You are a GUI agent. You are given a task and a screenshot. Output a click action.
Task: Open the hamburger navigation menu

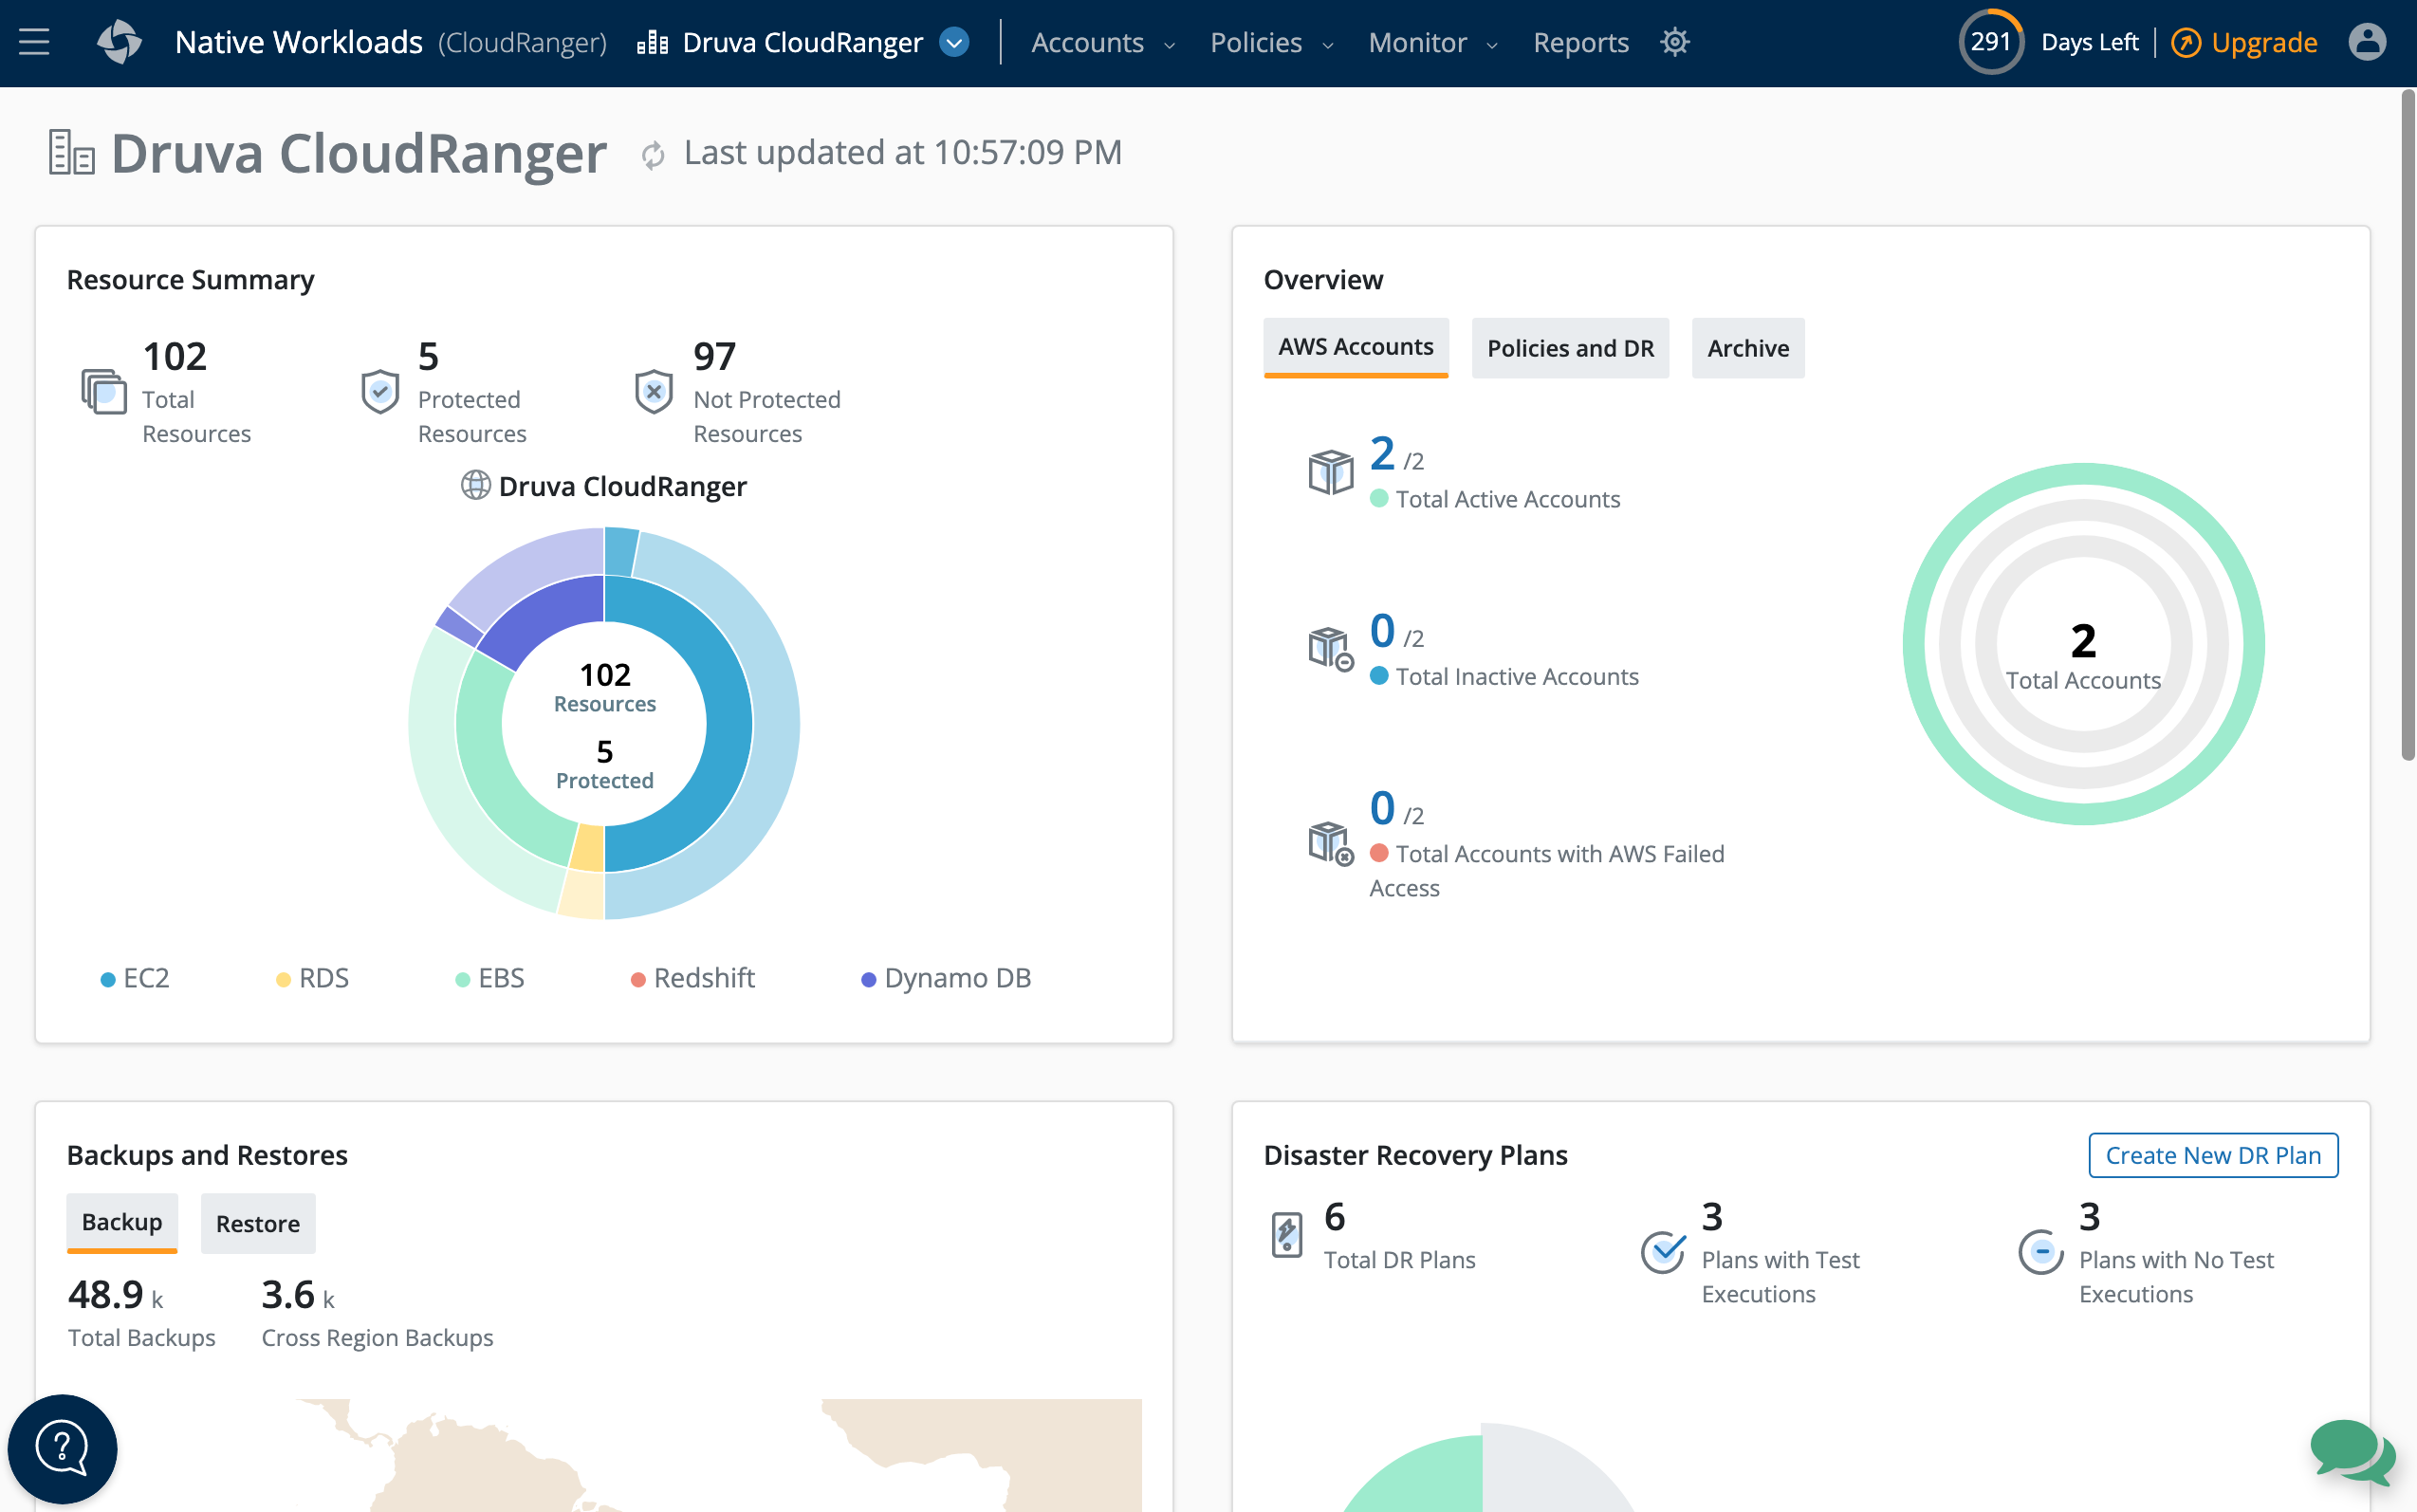(x=34, y=42)
